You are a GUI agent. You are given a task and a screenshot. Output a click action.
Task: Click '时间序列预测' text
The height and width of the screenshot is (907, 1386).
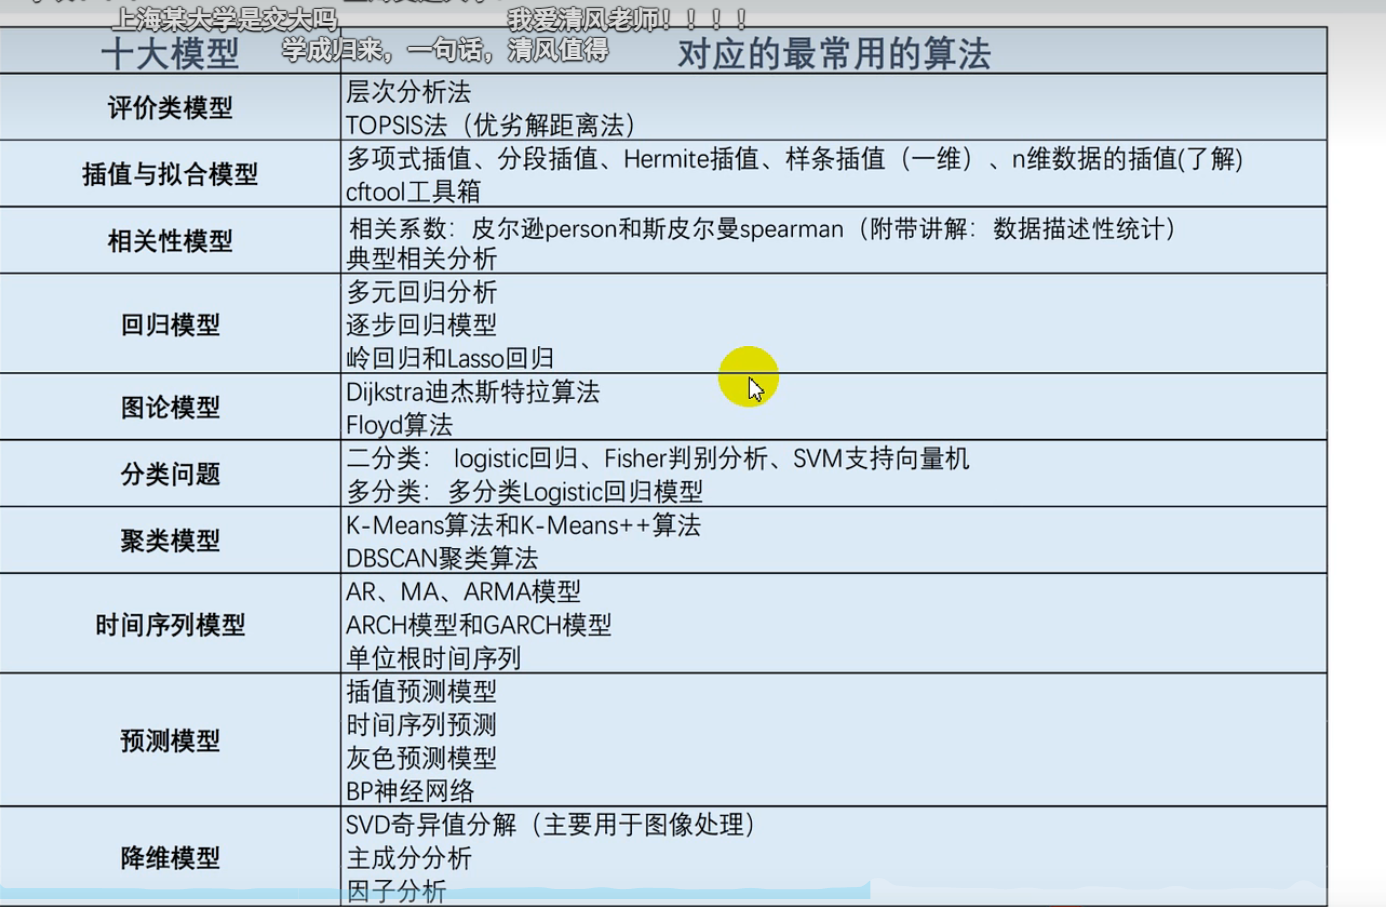pyautogui.click(x=421, y=725)
